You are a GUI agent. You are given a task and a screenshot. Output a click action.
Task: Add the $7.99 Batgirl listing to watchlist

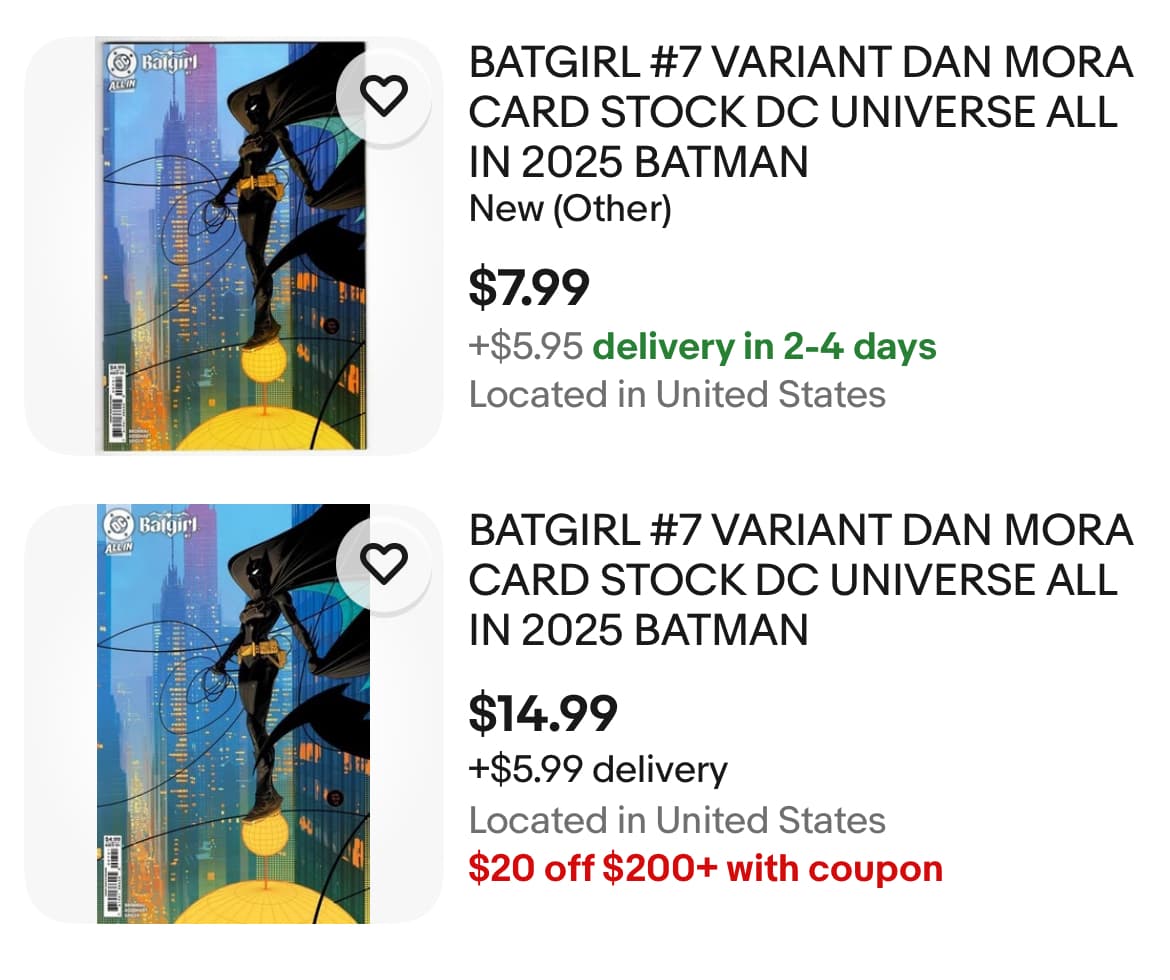pyautogui.click(x=384, y=95)
